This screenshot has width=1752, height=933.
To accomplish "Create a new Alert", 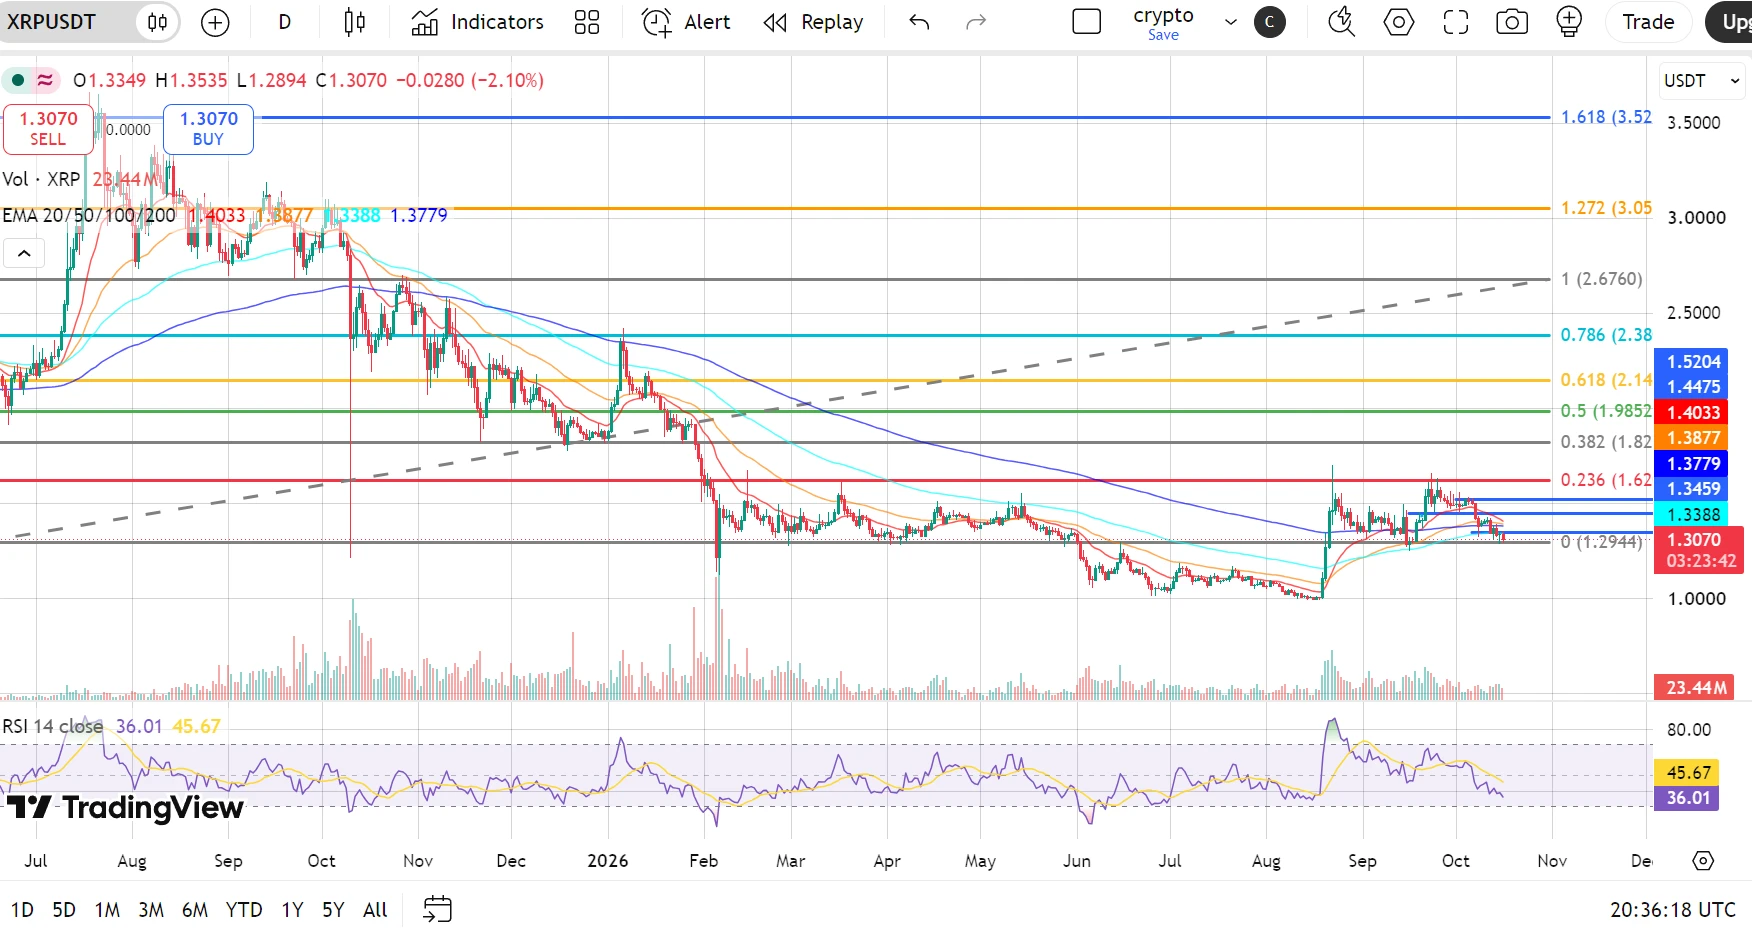I will click(x=686, y=22).
